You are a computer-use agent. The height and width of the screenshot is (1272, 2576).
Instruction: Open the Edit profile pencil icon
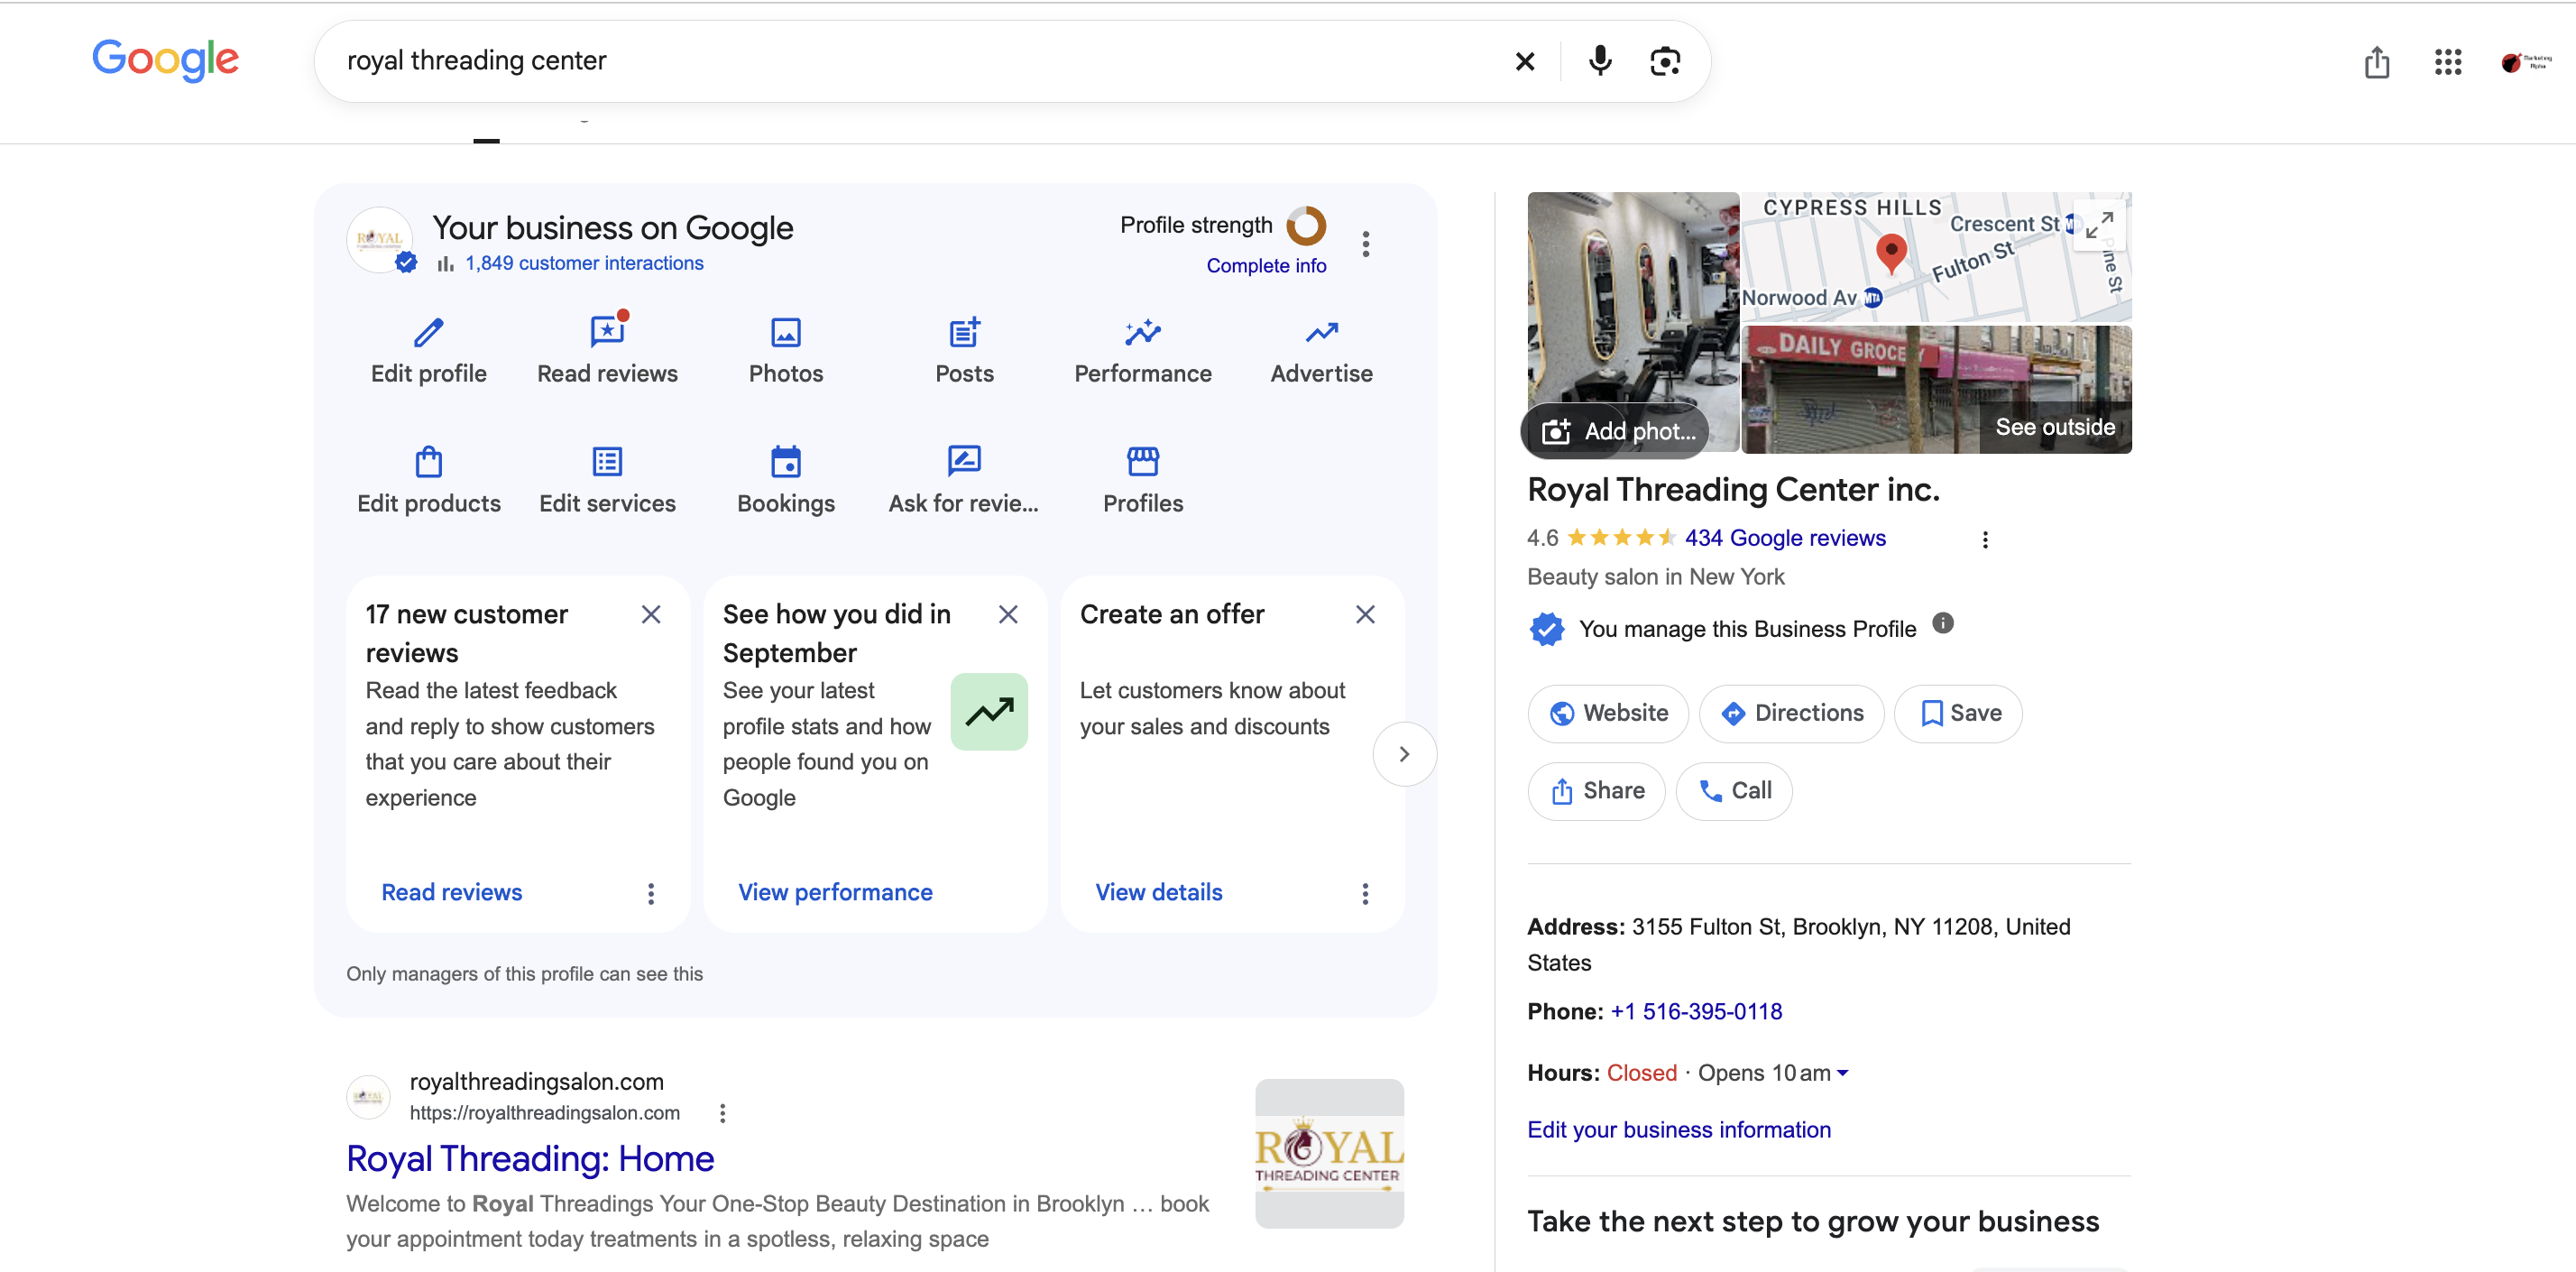428,332
